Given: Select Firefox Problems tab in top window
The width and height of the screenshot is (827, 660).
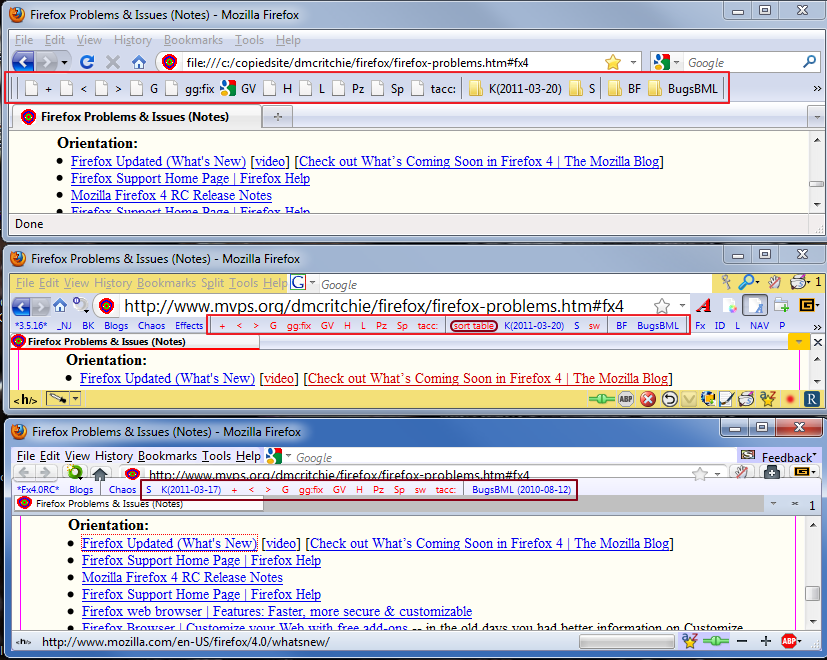Looking at the screenshot, I should 136,117.
